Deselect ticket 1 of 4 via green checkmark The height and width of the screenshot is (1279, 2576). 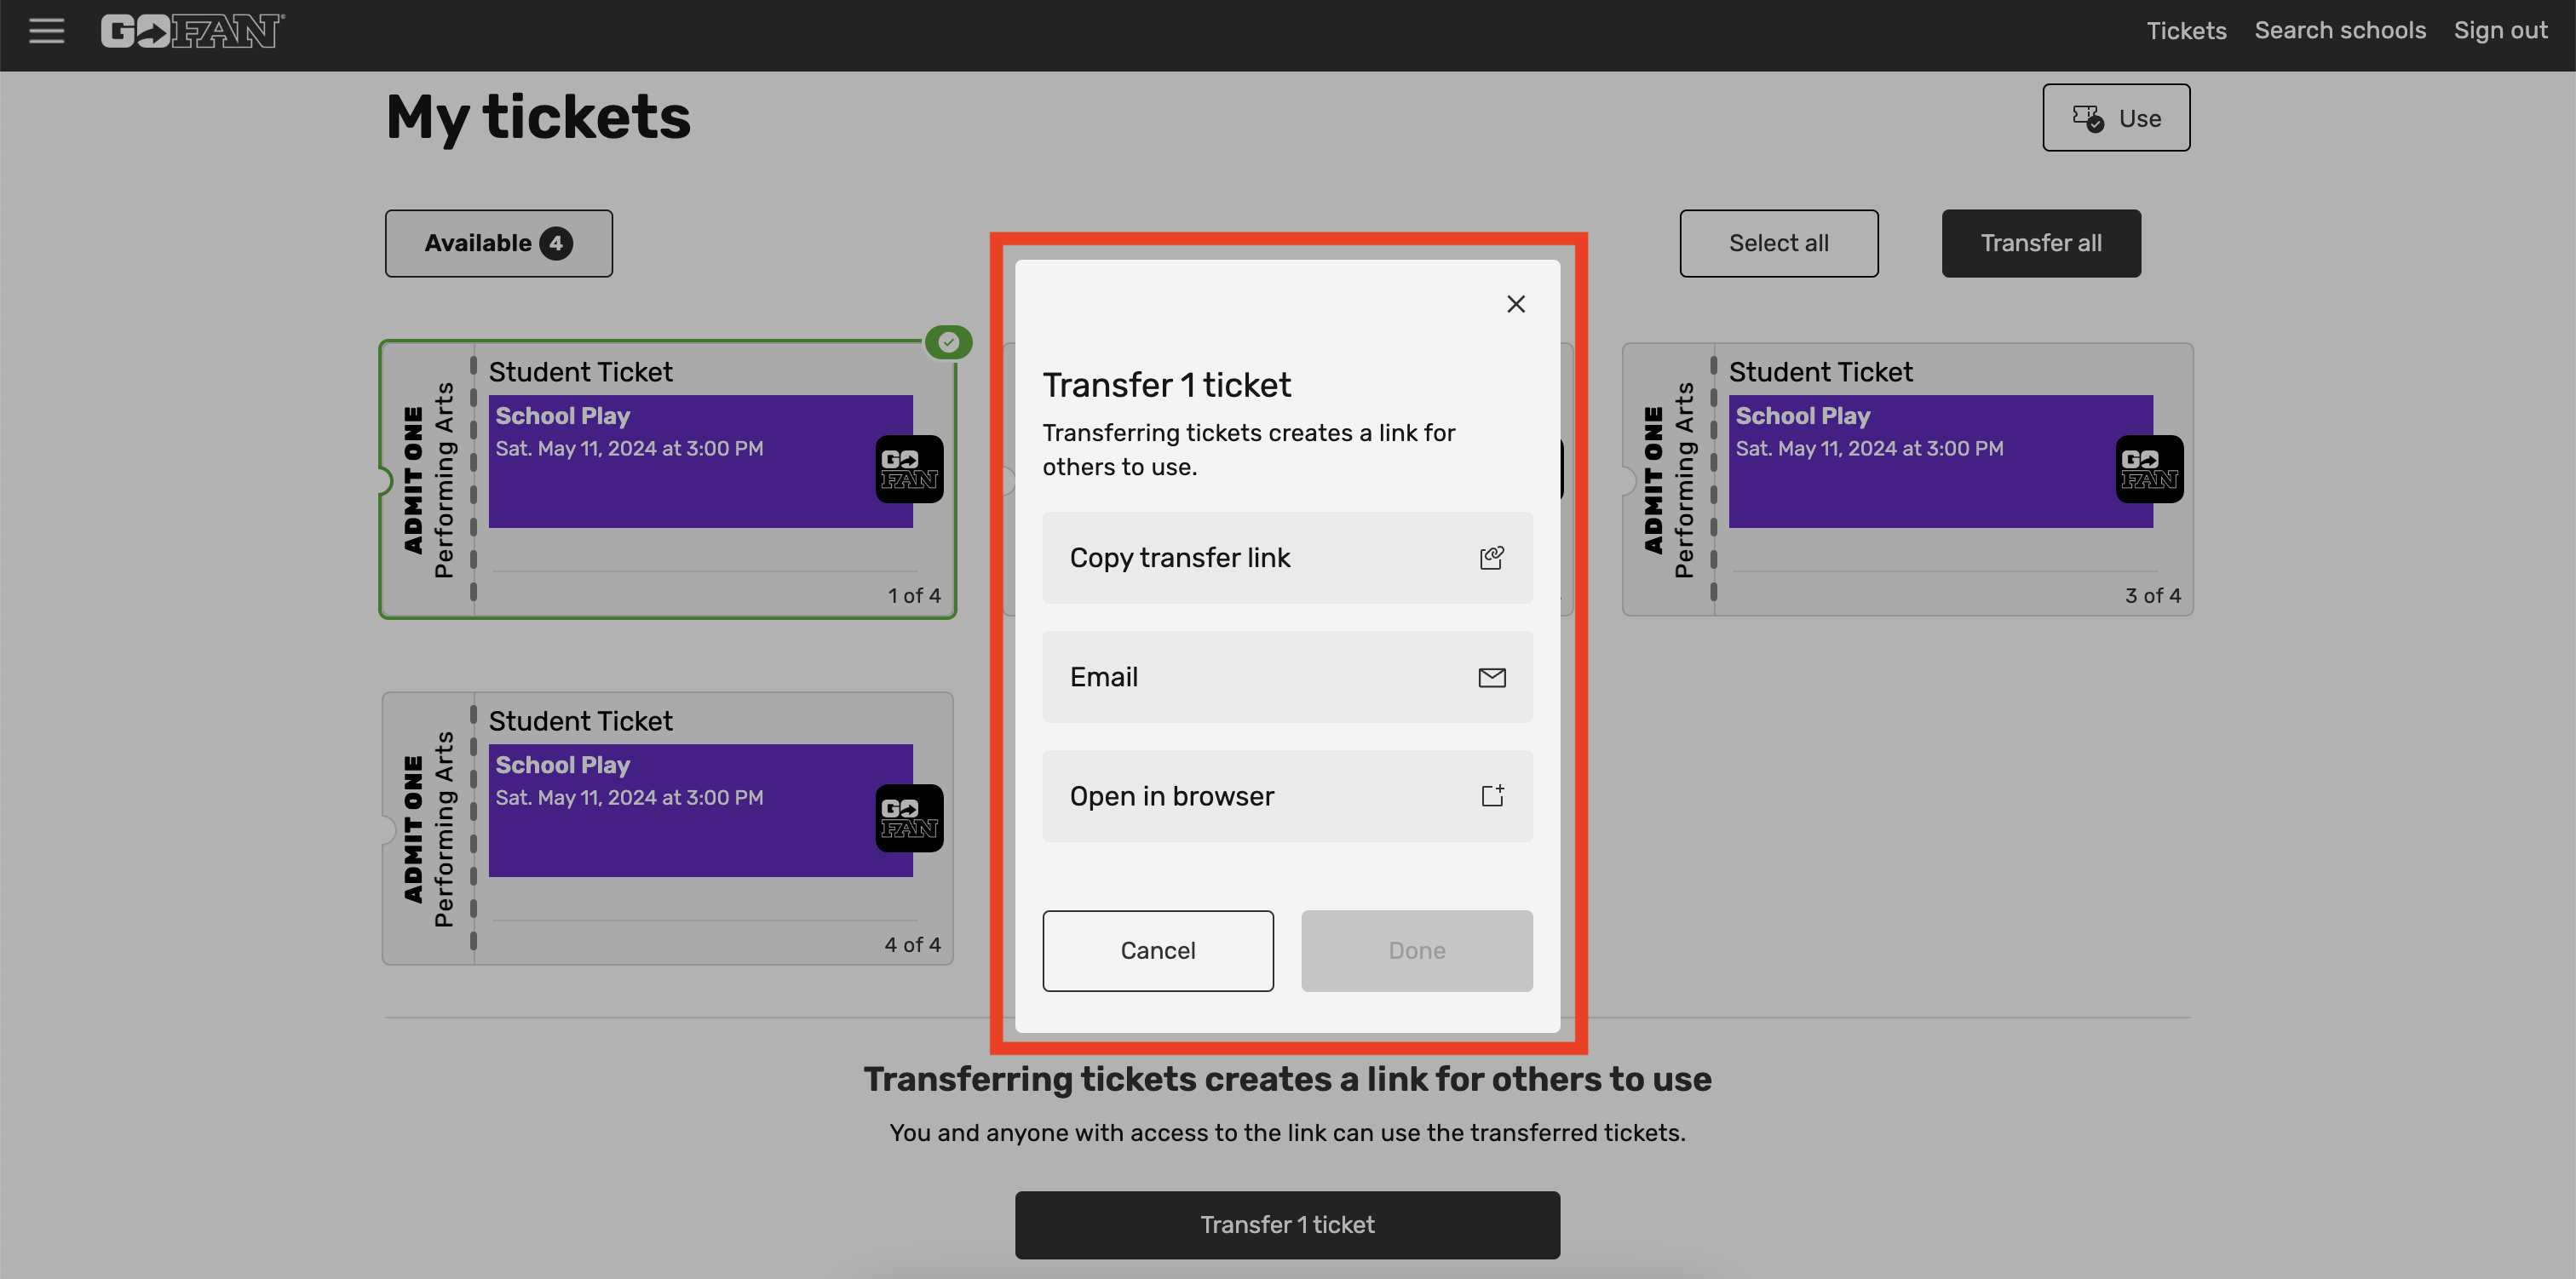(x=947, y=342)
